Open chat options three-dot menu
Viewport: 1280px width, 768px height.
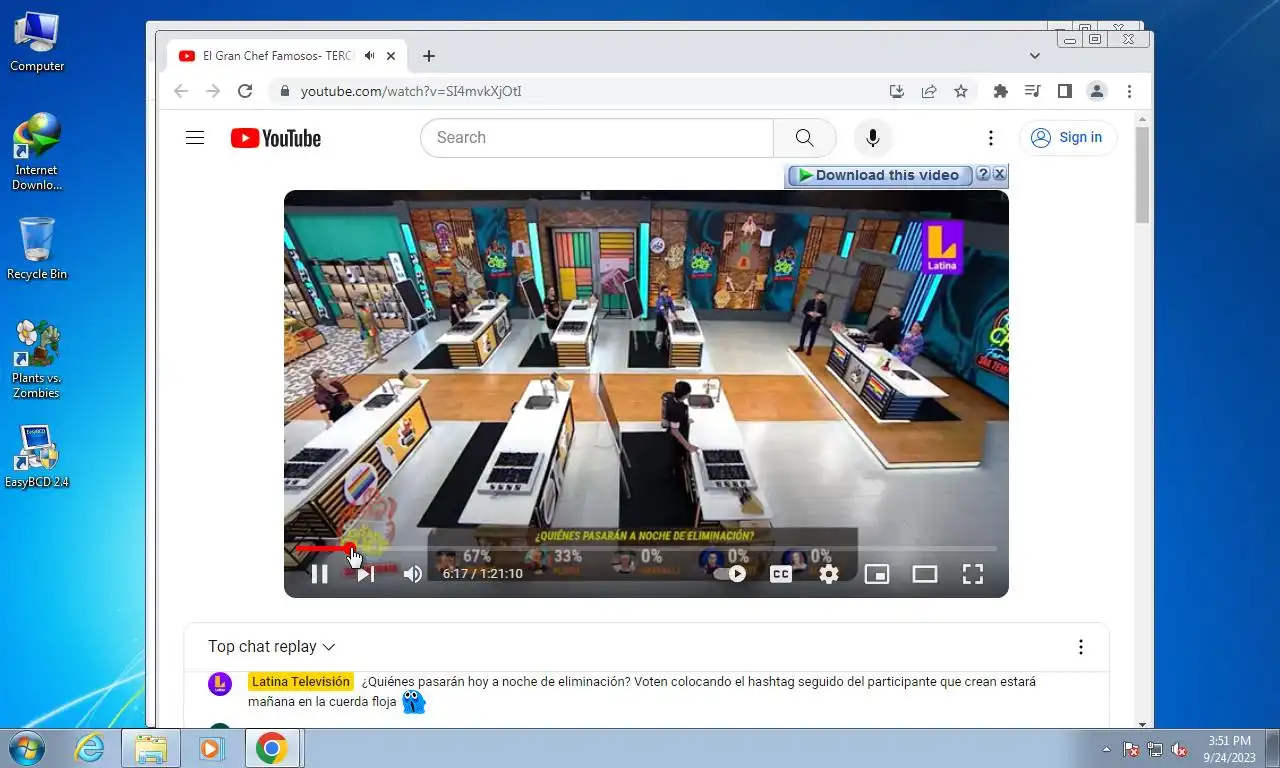[x=1080, y=647]
